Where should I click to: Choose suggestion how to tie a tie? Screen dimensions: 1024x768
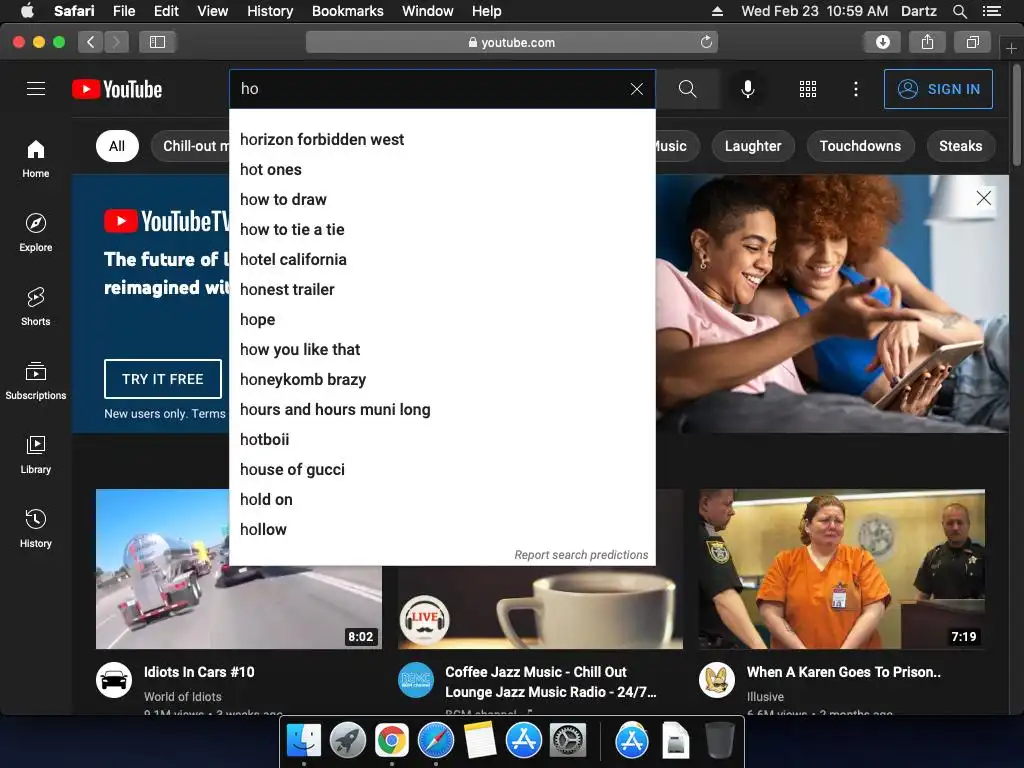tap(442, 229)
